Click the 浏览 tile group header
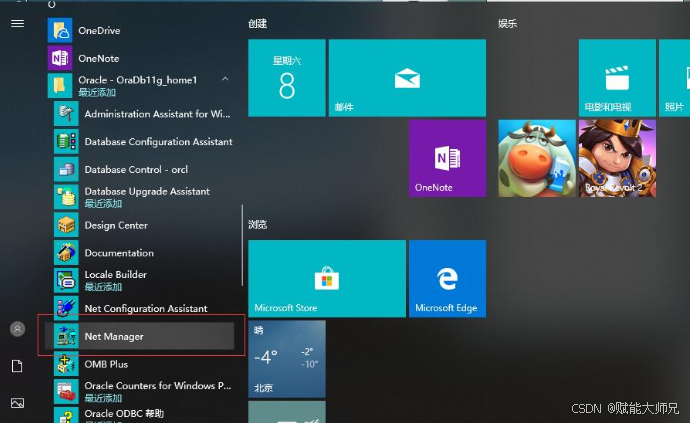690x423 pixels. [x=257, y=224]
